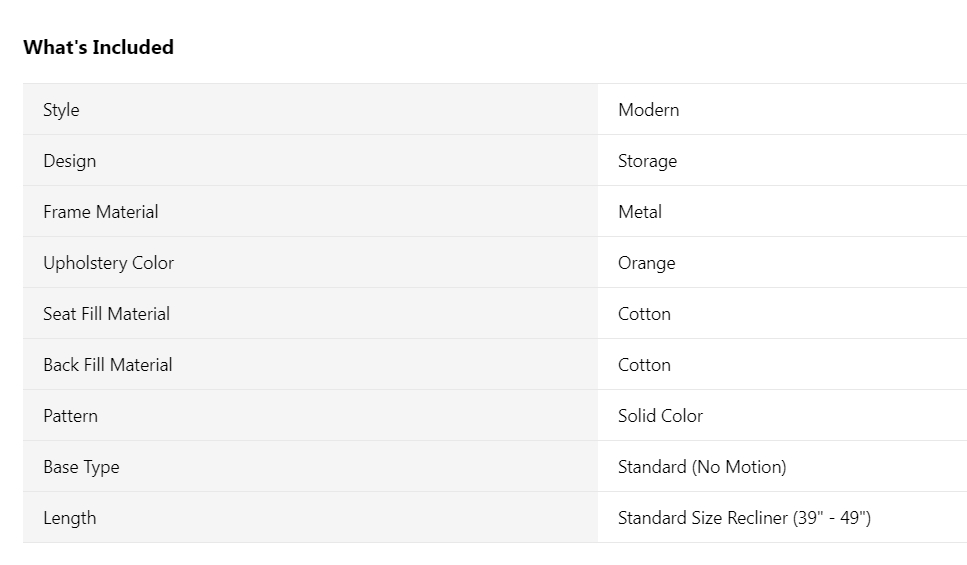This screenshot has height=565, width=967.
Task: Select the Length label cell
Action: click(x=70, y=518)
